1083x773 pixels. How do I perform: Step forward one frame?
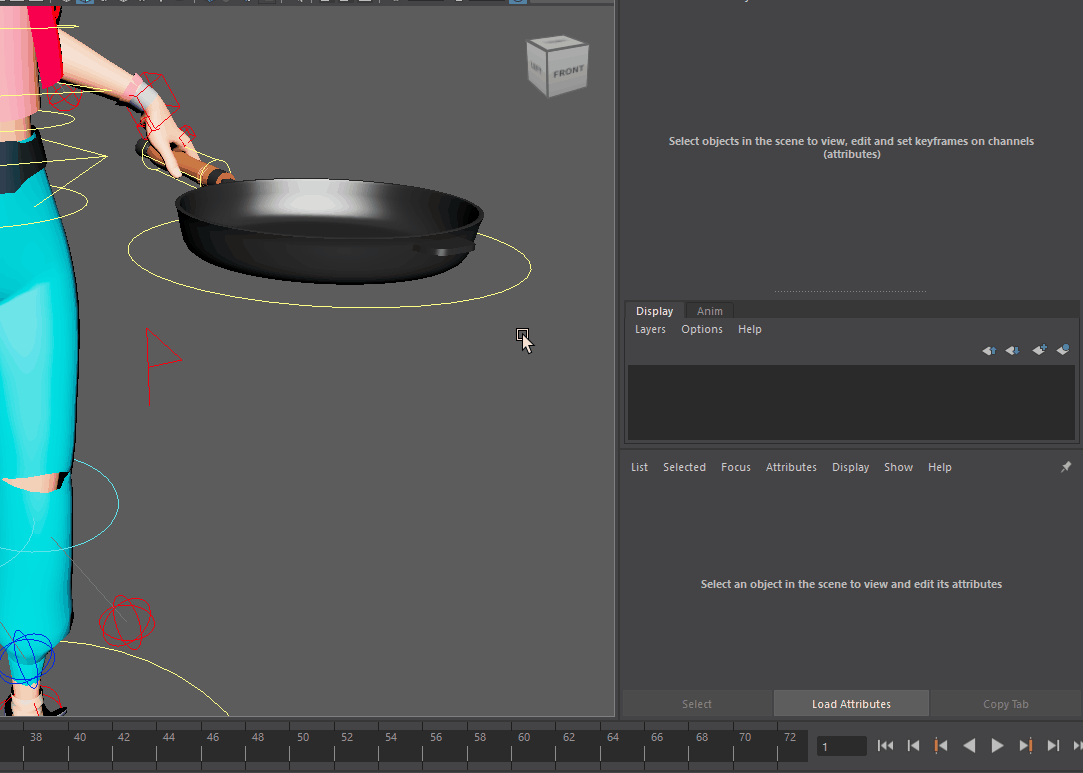pos(1053,745)
